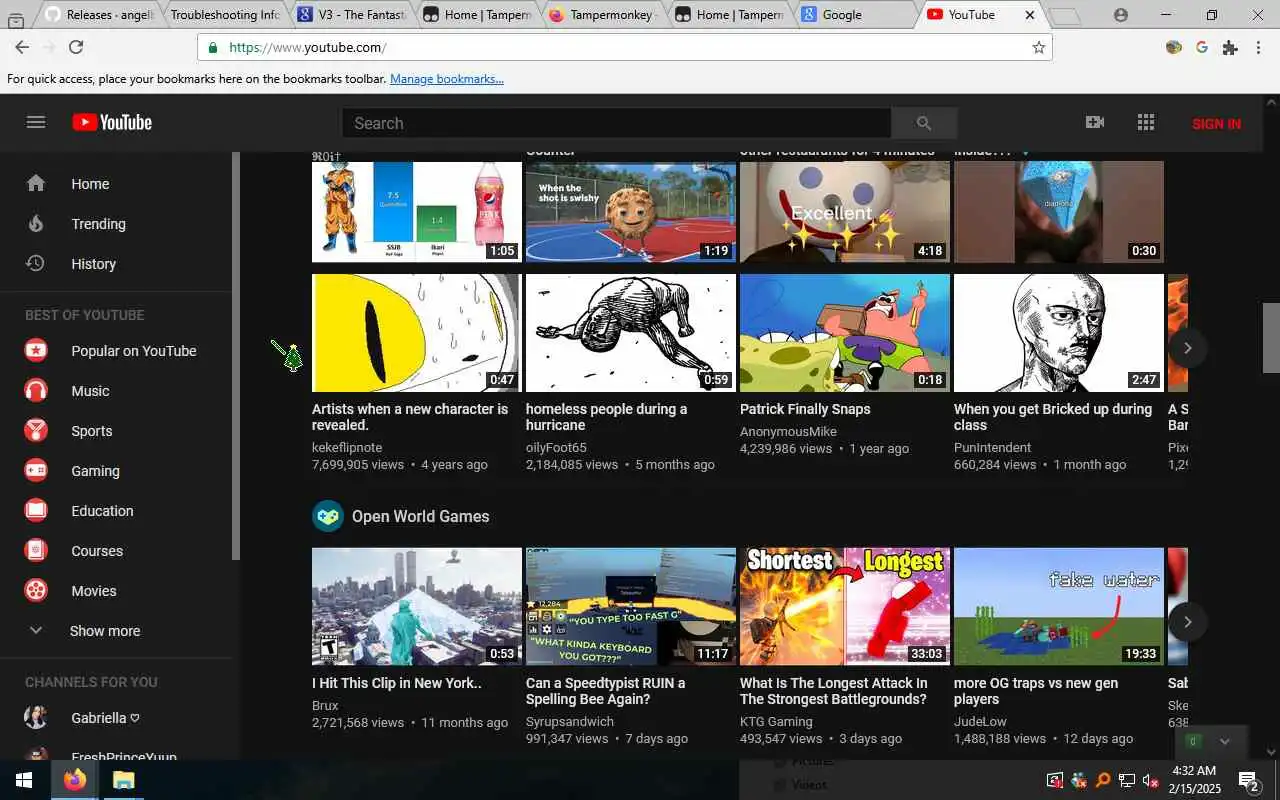
Task: Click the Windows Start button
Action: (x=23, y=780)
